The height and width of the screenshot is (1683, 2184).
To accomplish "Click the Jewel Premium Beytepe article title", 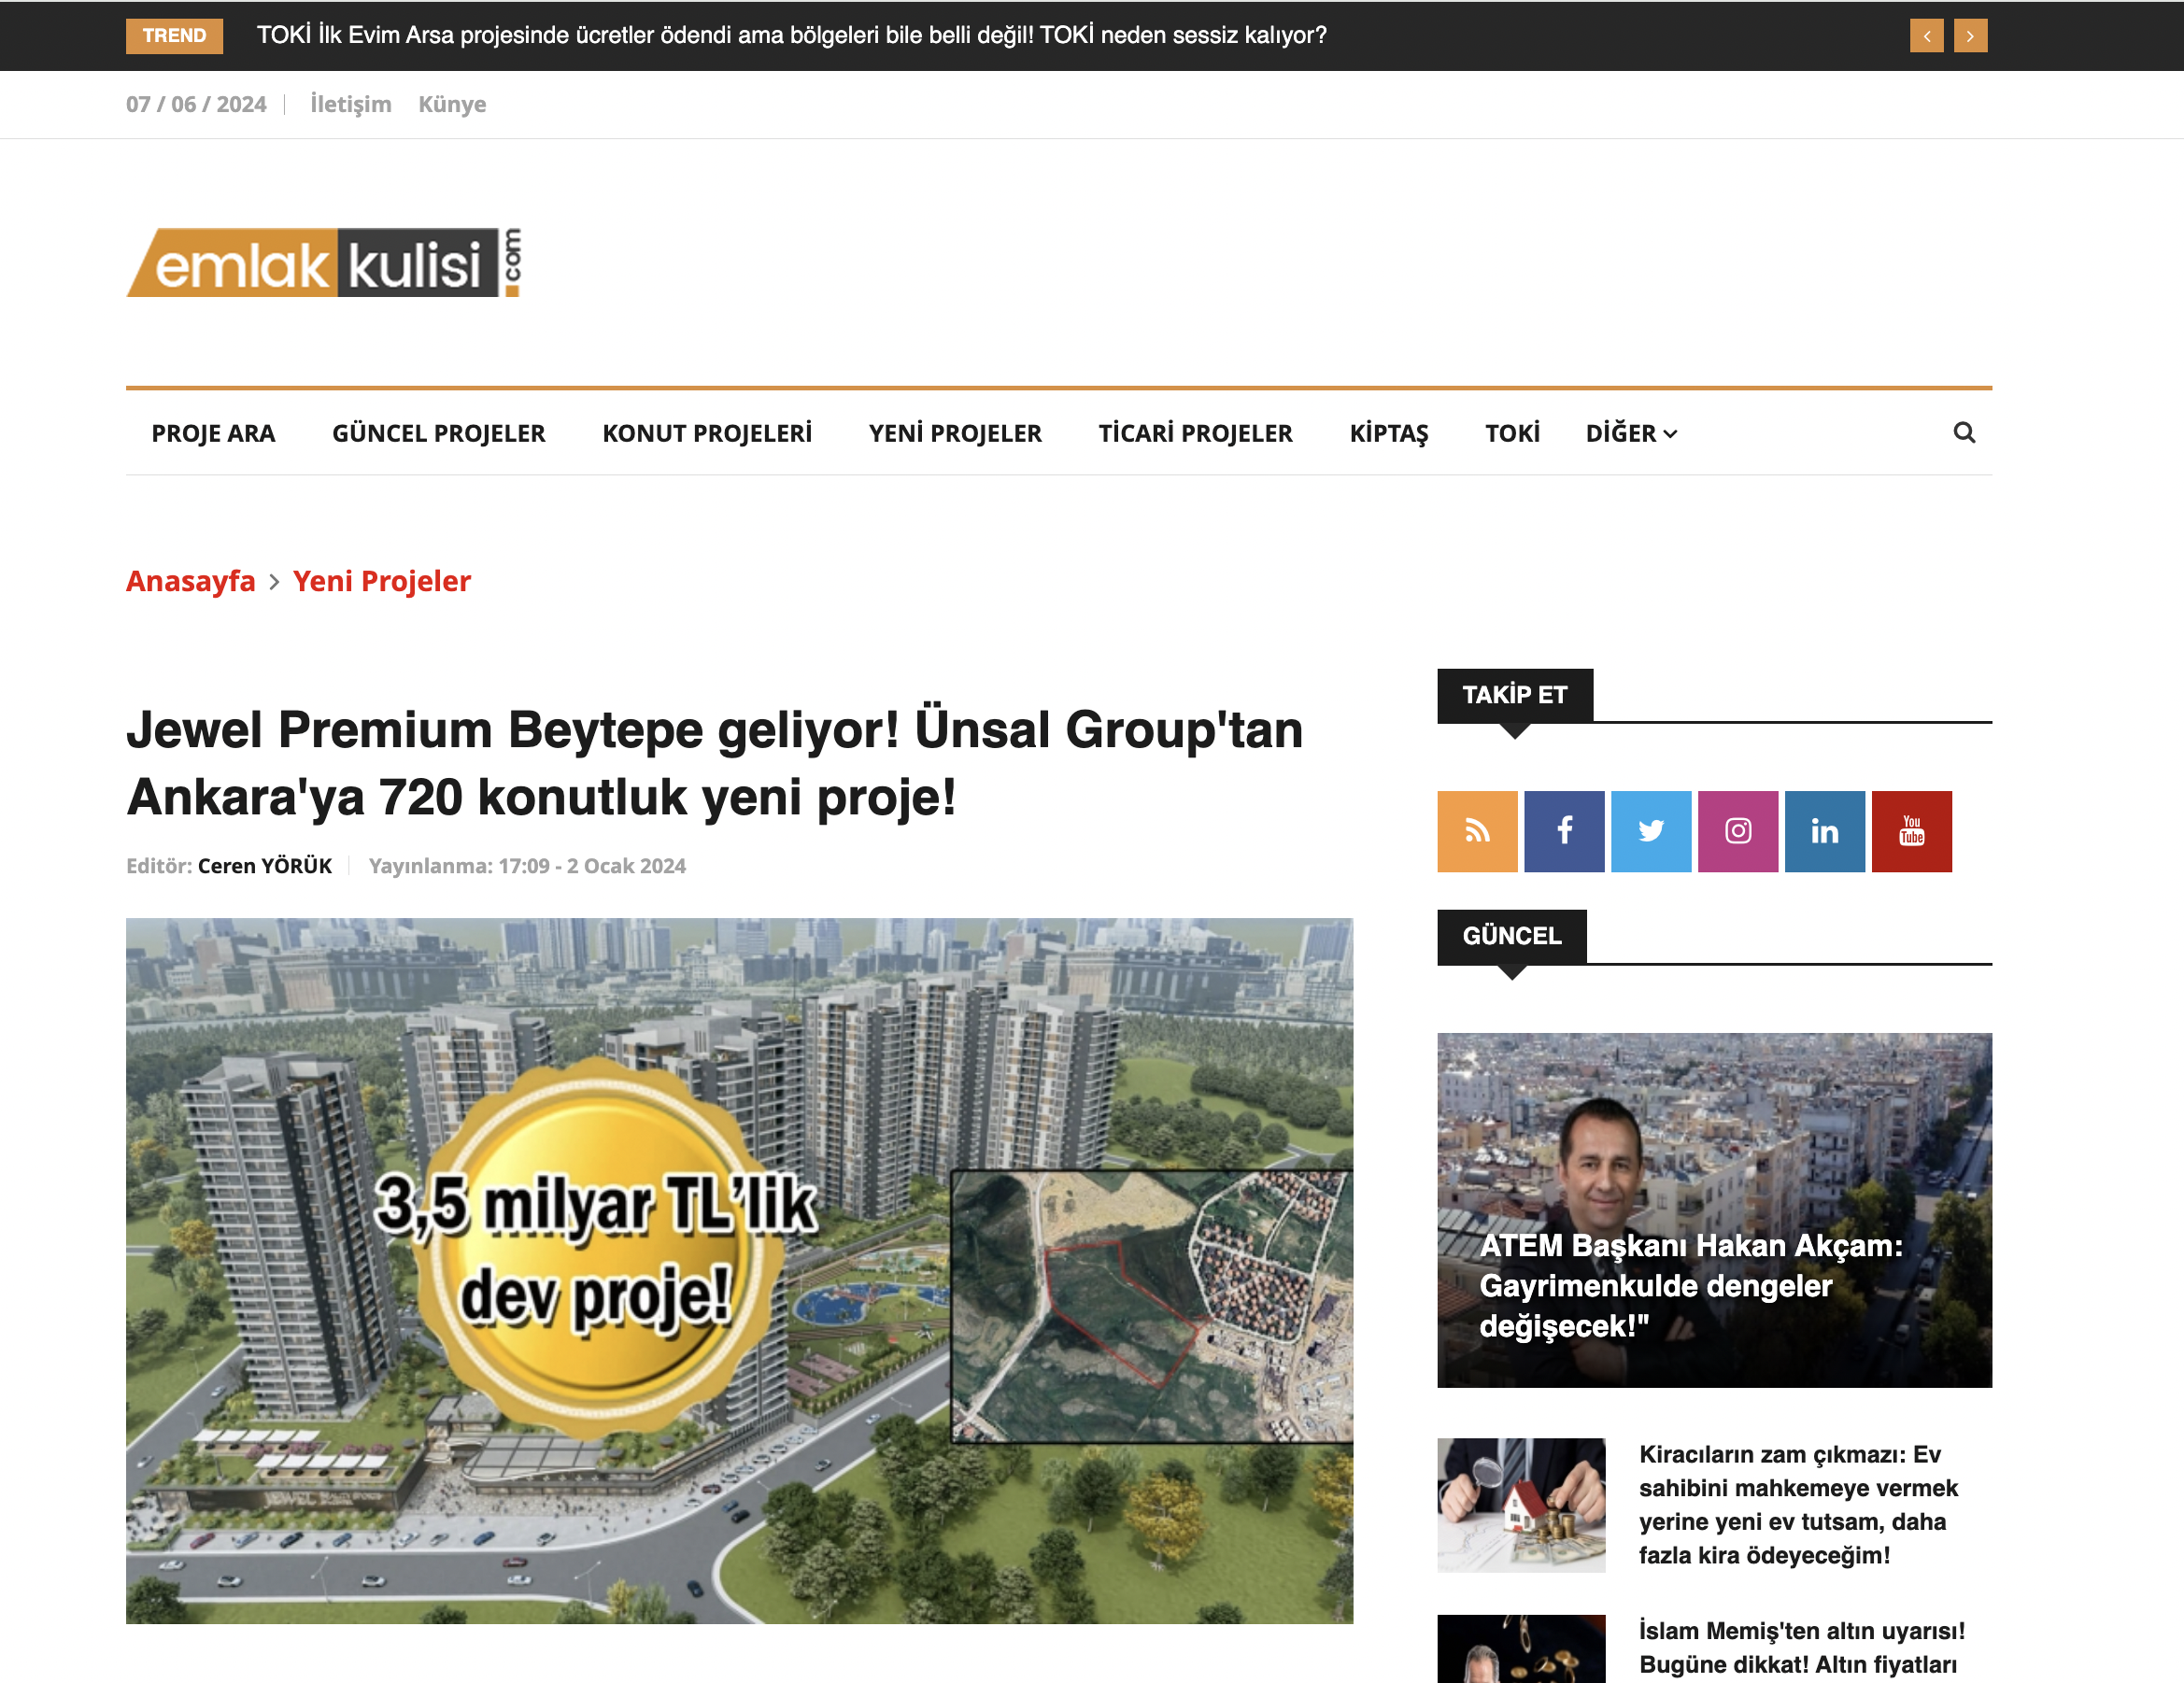I will 715,763.
